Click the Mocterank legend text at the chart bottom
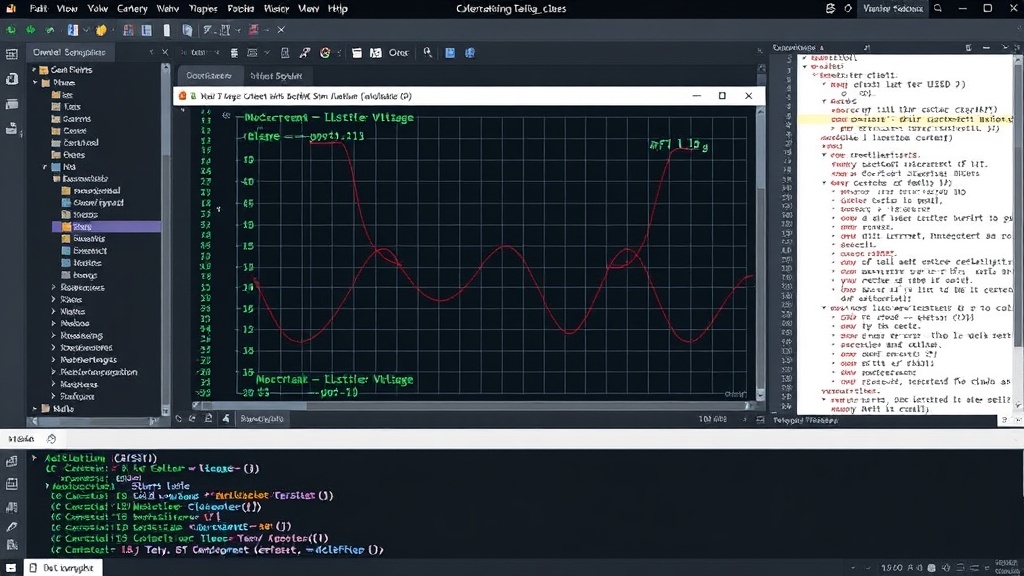 (334, 379)
